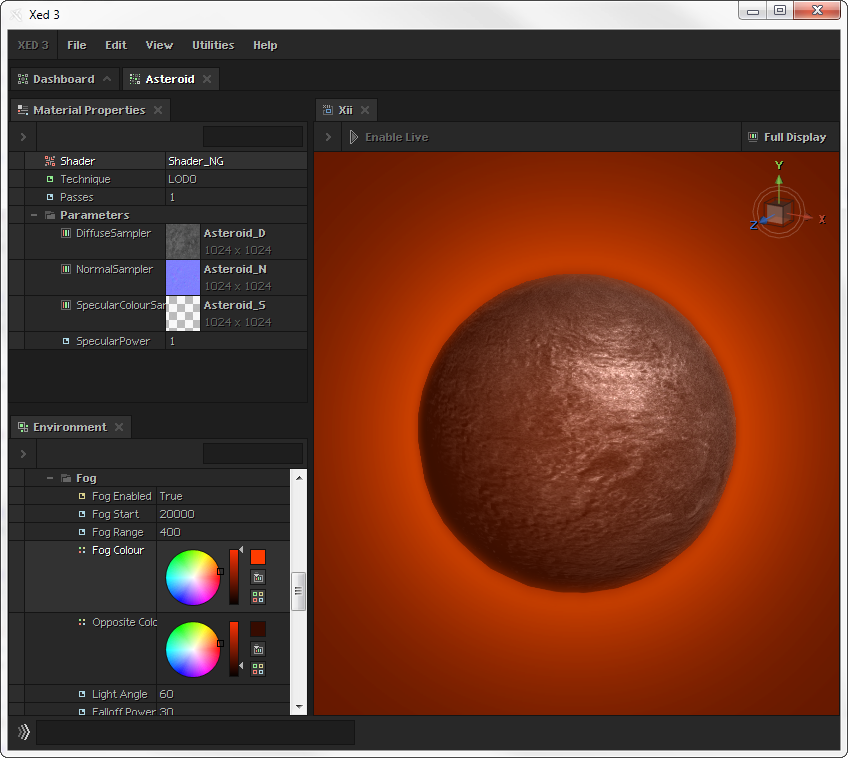Image resolution: width=848 pixels, height=758 pixels.
Task: Click the palette button under Opposite Colour swatch
Action: pos(258,649)
